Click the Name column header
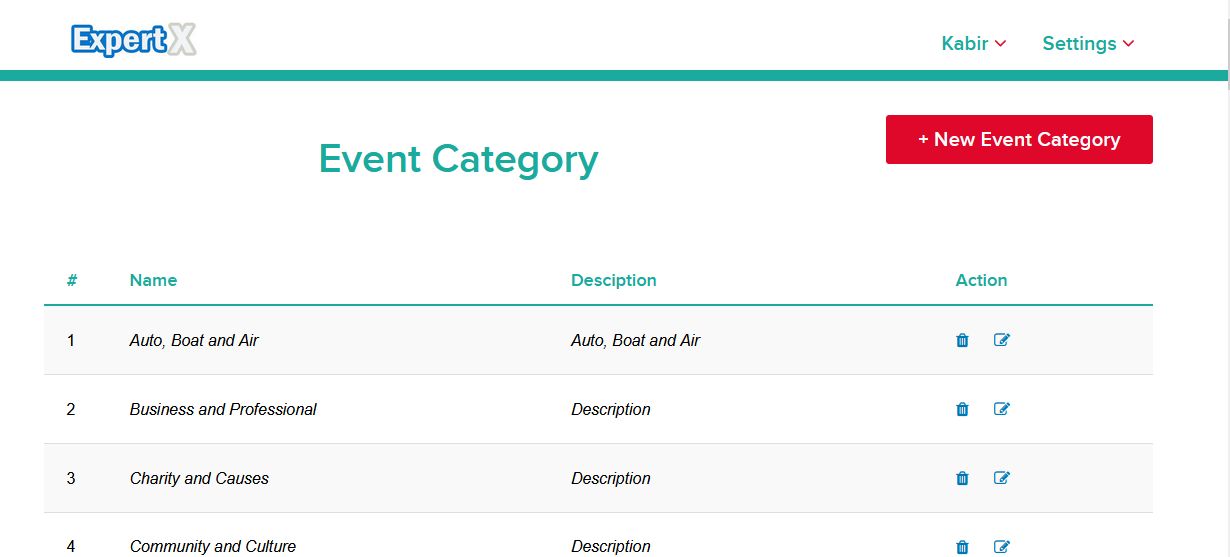This screenshot has width=1230, height=557. (153, 281)
